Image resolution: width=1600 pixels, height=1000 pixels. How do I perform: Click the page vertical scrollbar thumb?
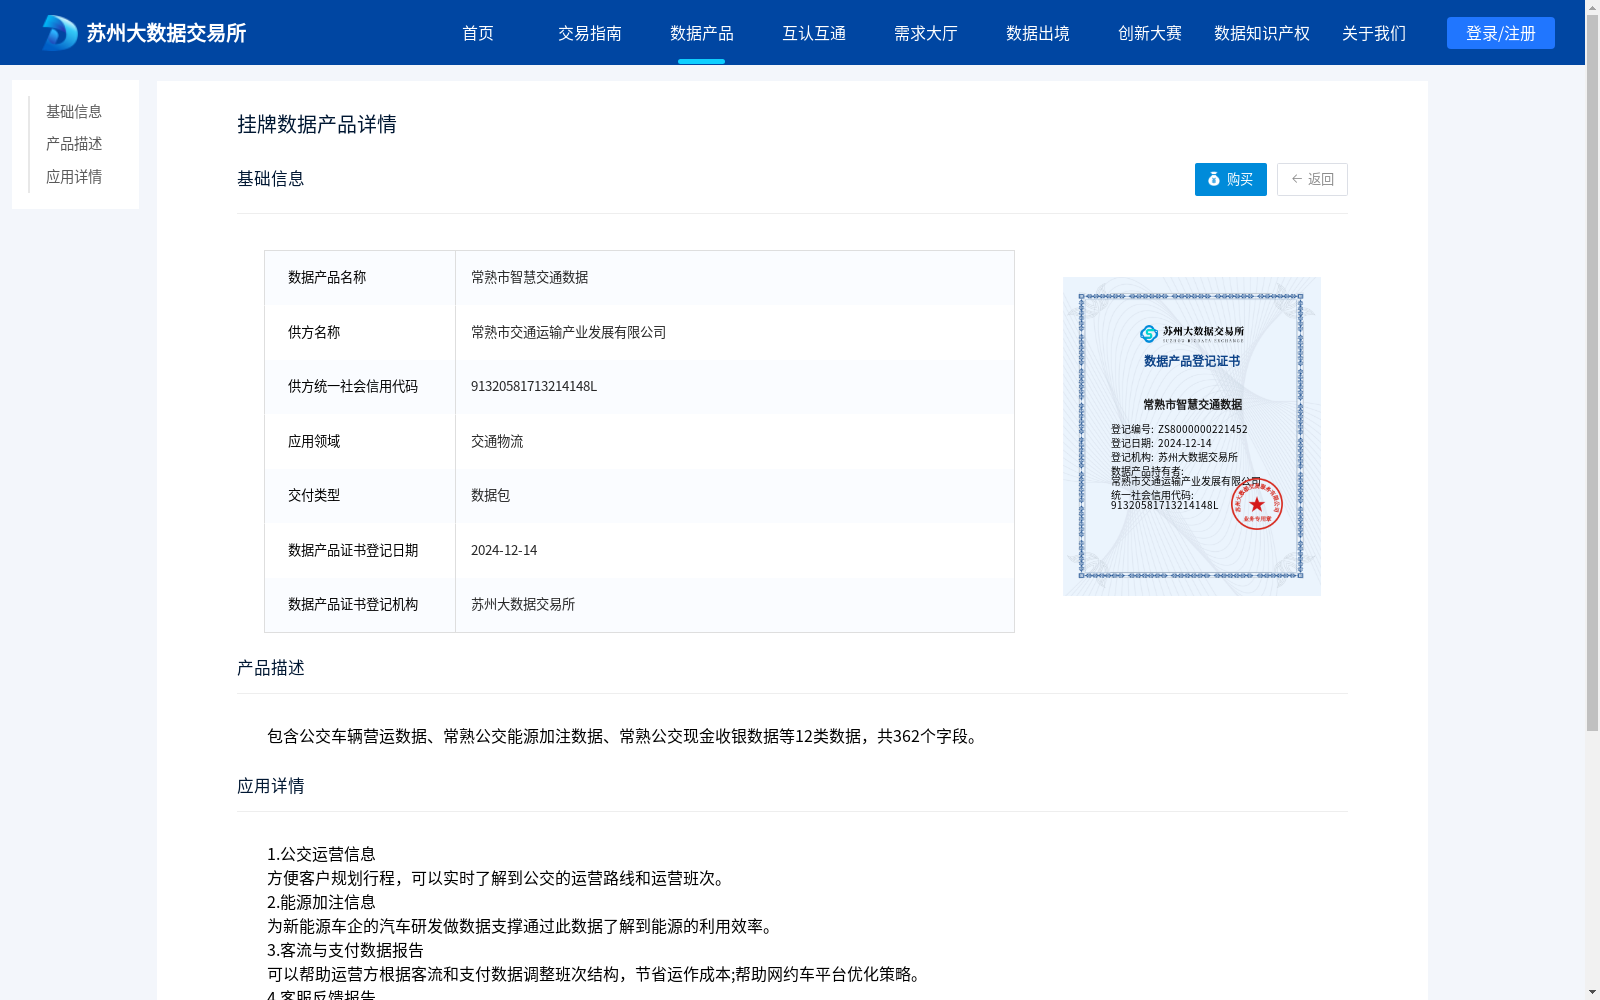[x=1592, y=372]
